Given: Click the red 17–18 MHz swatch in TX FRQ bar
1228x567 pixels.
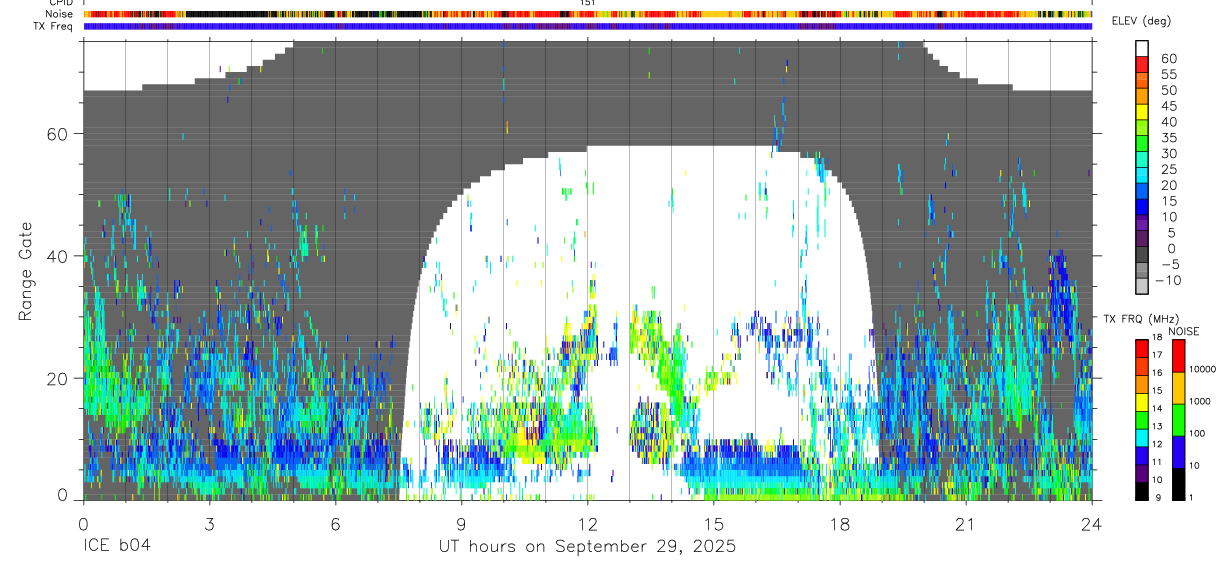Looking at the screenshot, I should click(1142, 348).
